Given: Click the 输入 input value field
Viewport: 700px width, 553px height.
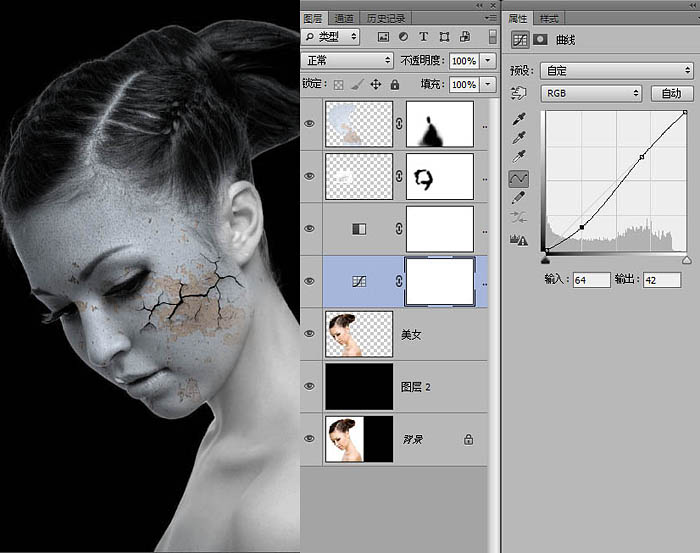Looking at the screenshot, I should (x=592, y=280).
